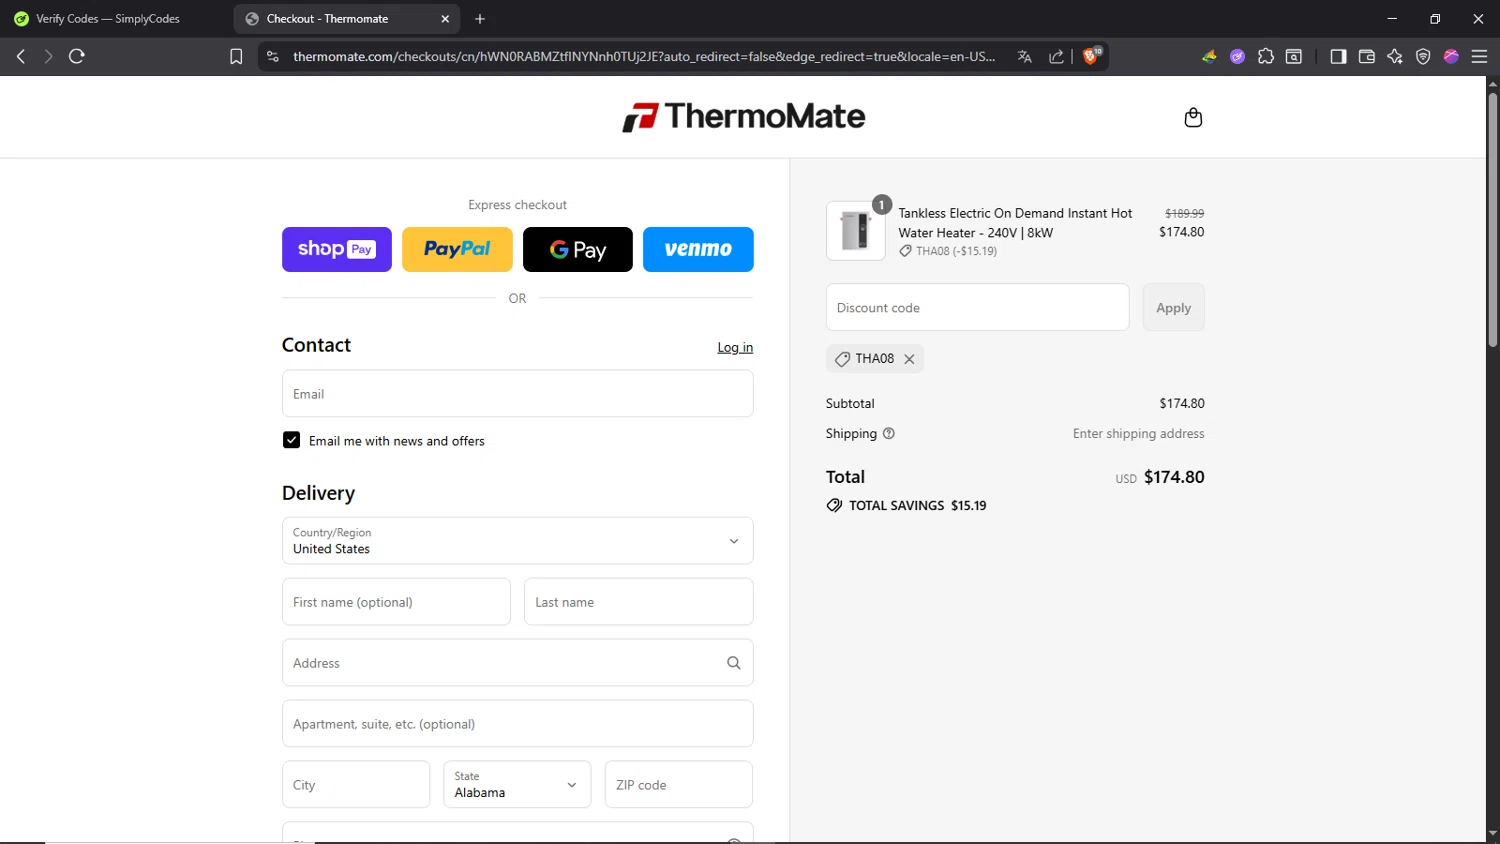Viewport: 1500px width, 844px height.
Task: Click the Discount code field
Action: tap(977, 308)
